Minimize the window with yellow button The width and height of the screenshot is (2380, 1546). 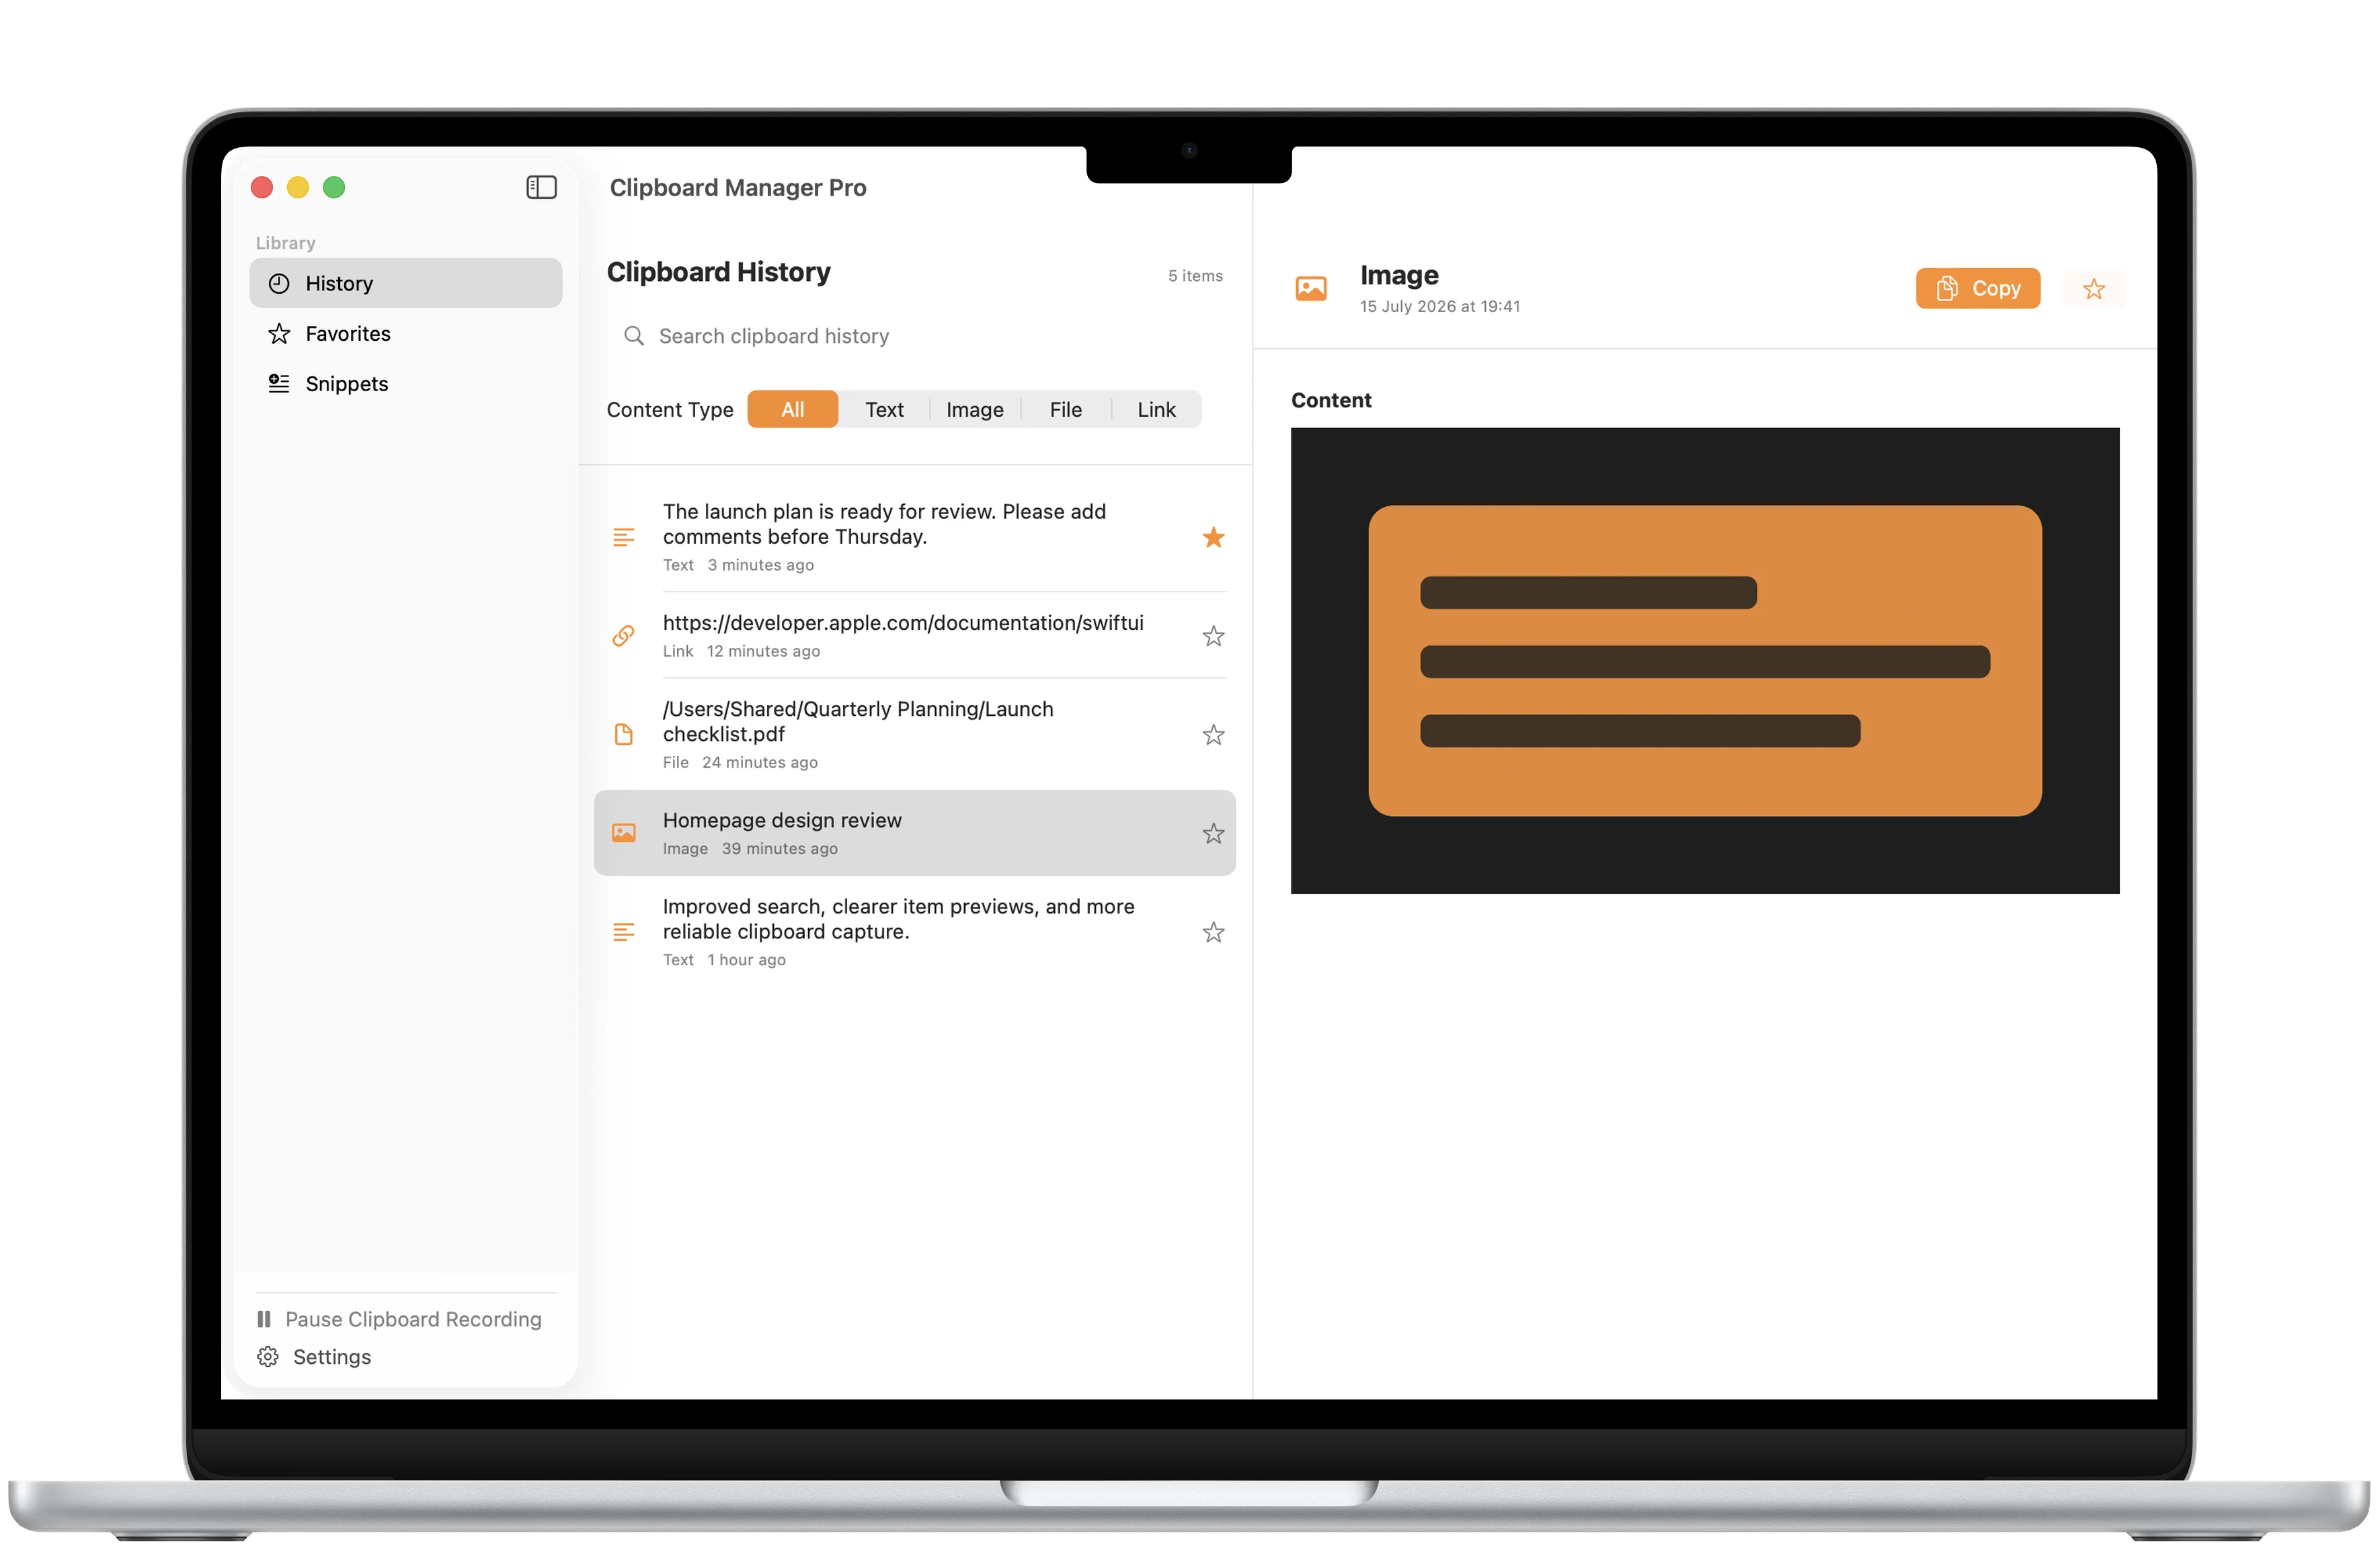[298, 187]
